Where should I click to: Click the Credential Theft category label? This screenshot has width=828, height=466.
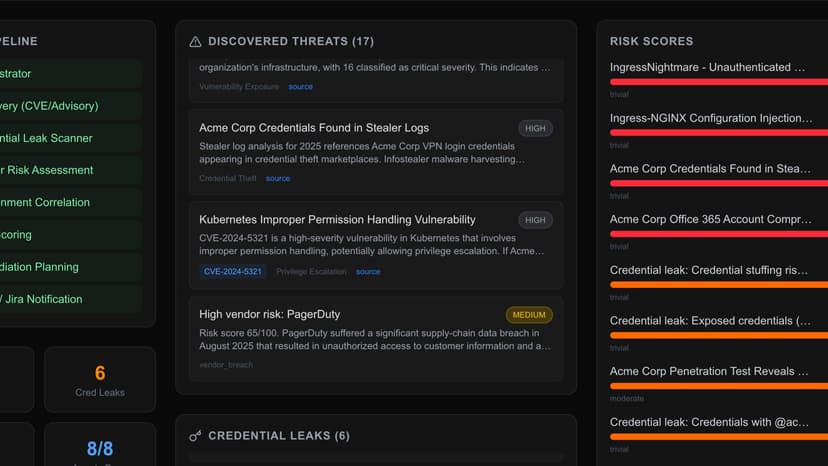click(x=228, y=179)
